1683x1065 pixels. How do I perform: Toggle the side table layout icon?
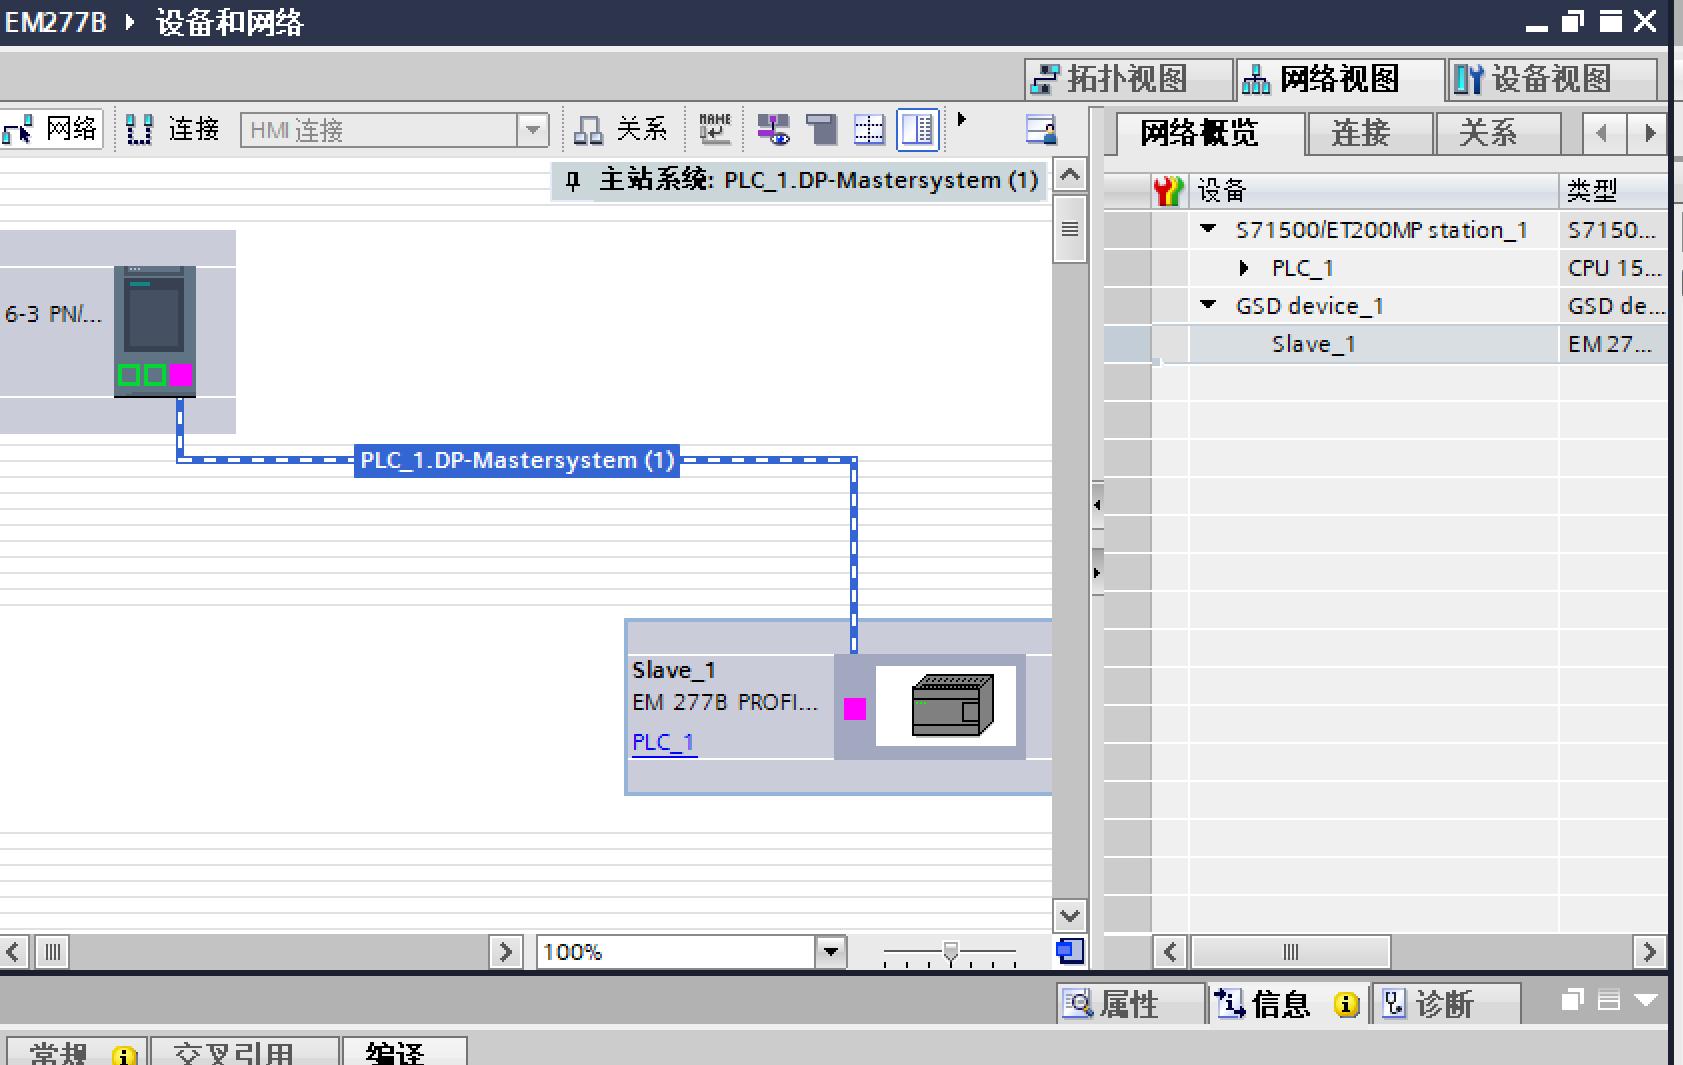pos(917,129)
